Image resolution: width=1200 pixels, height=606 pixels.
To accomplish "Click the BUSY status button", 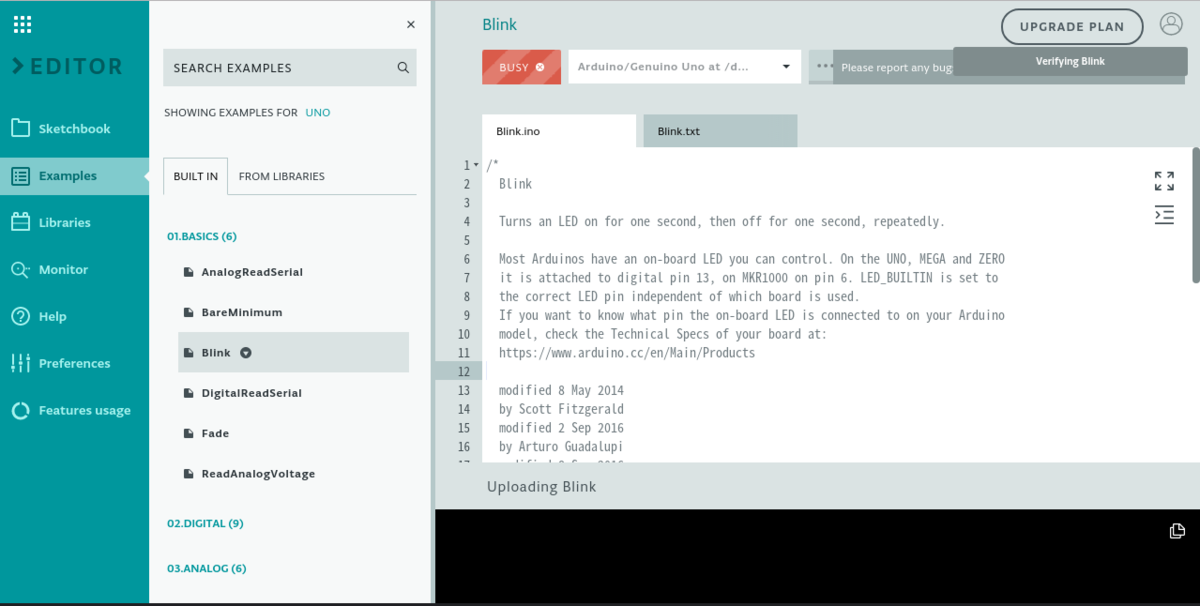I will pyautogui.click(x=521, y=67).
